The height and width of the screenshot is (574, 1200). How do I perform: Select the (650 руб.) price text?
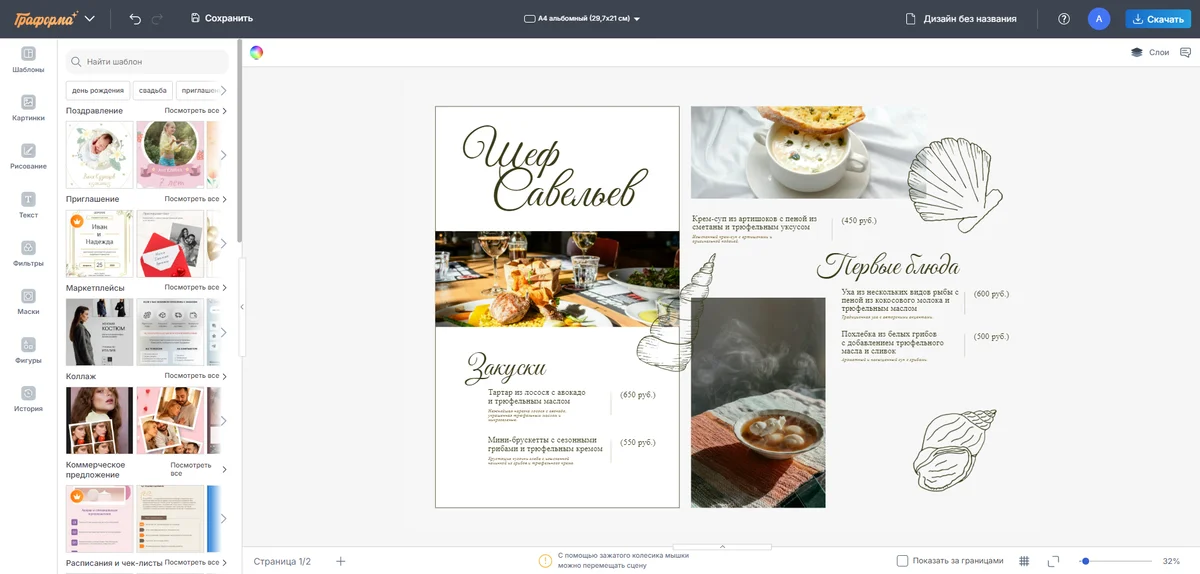point(638,395)
